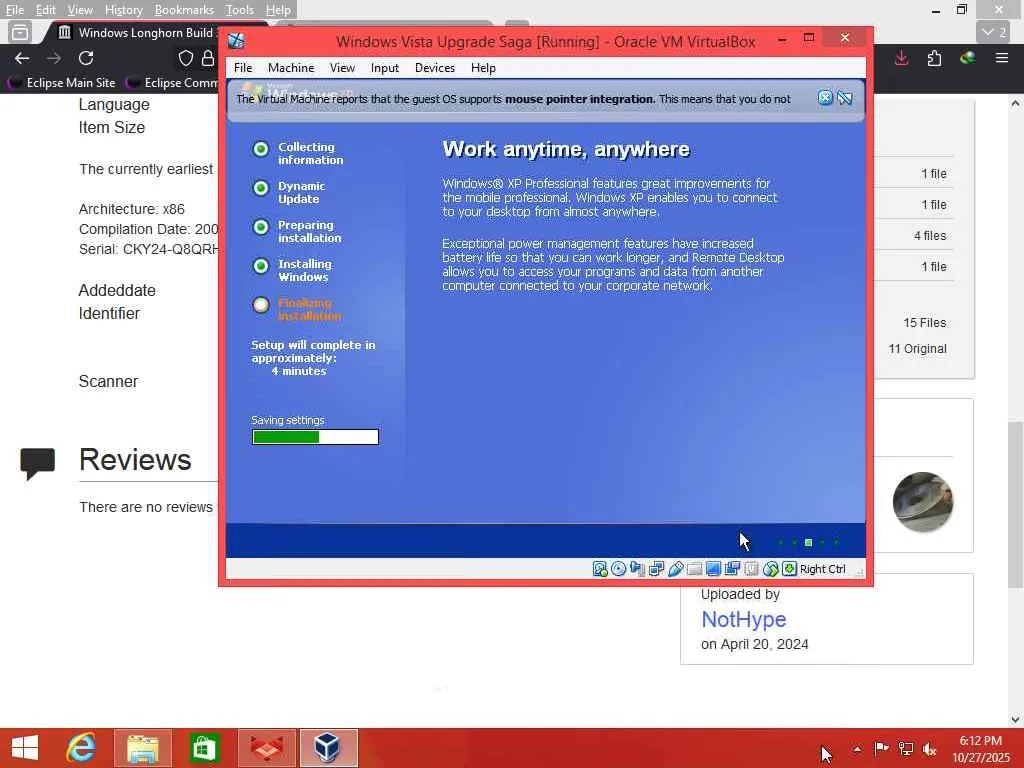Open the VirtualBox Input menu
Viewport: 1024px width, 768px height.
point(385,68)
